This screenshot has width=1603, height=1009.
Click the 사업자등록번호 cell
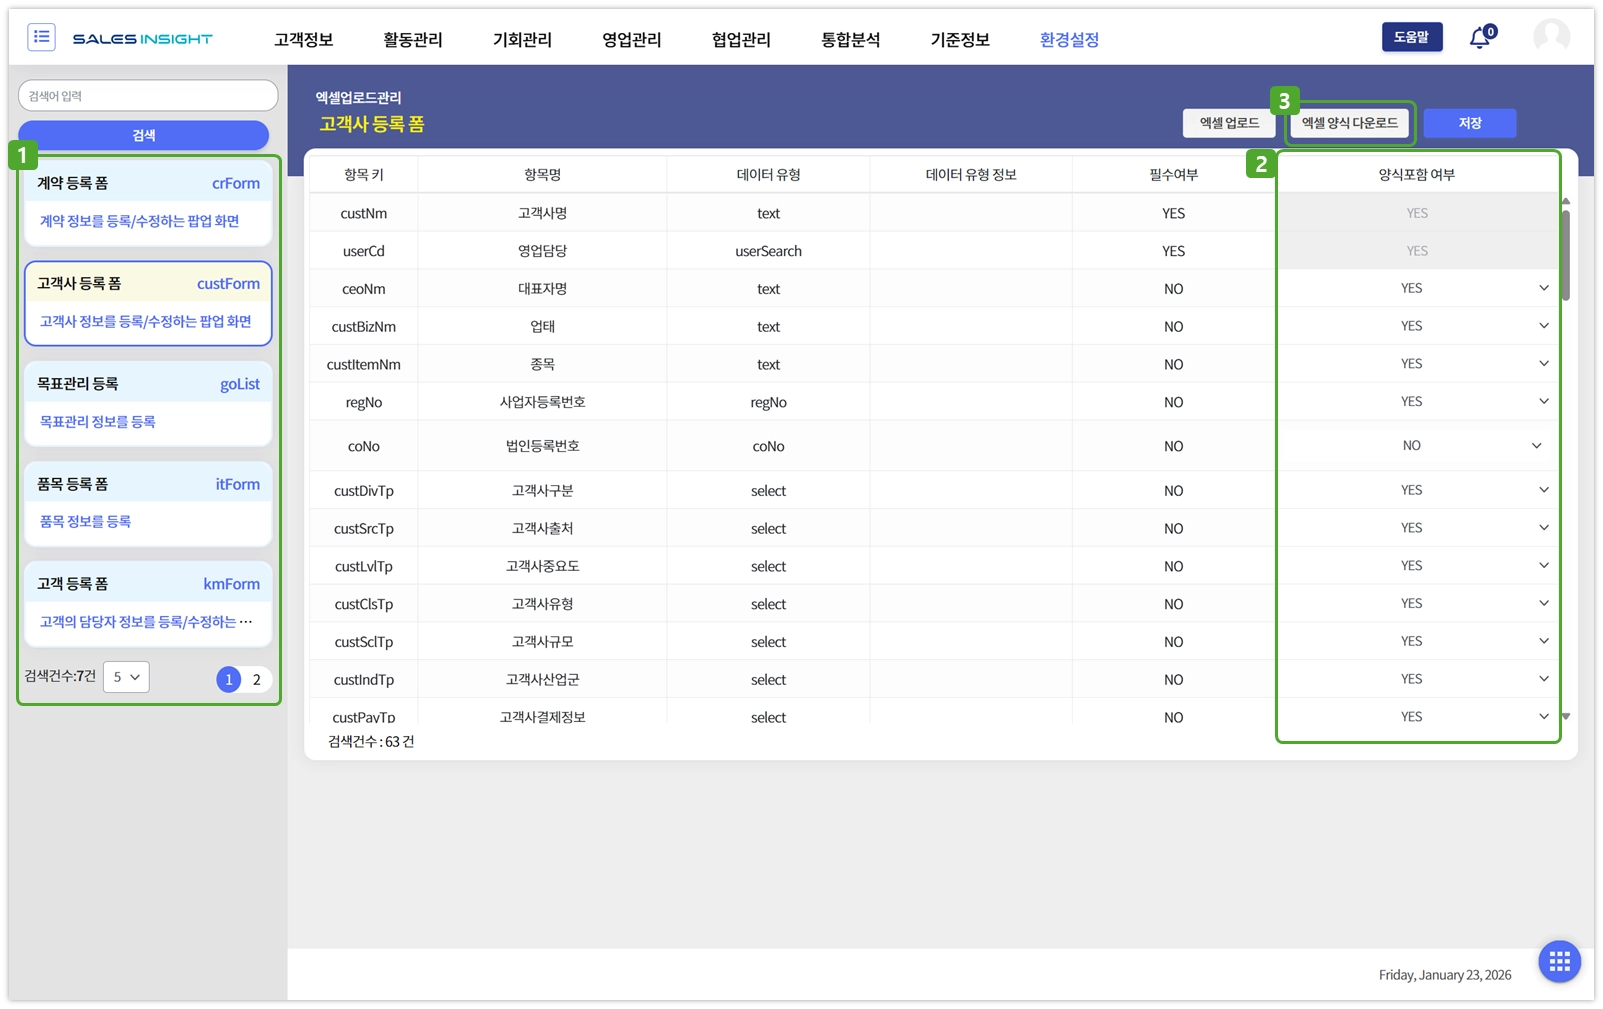tap(543, 402)
